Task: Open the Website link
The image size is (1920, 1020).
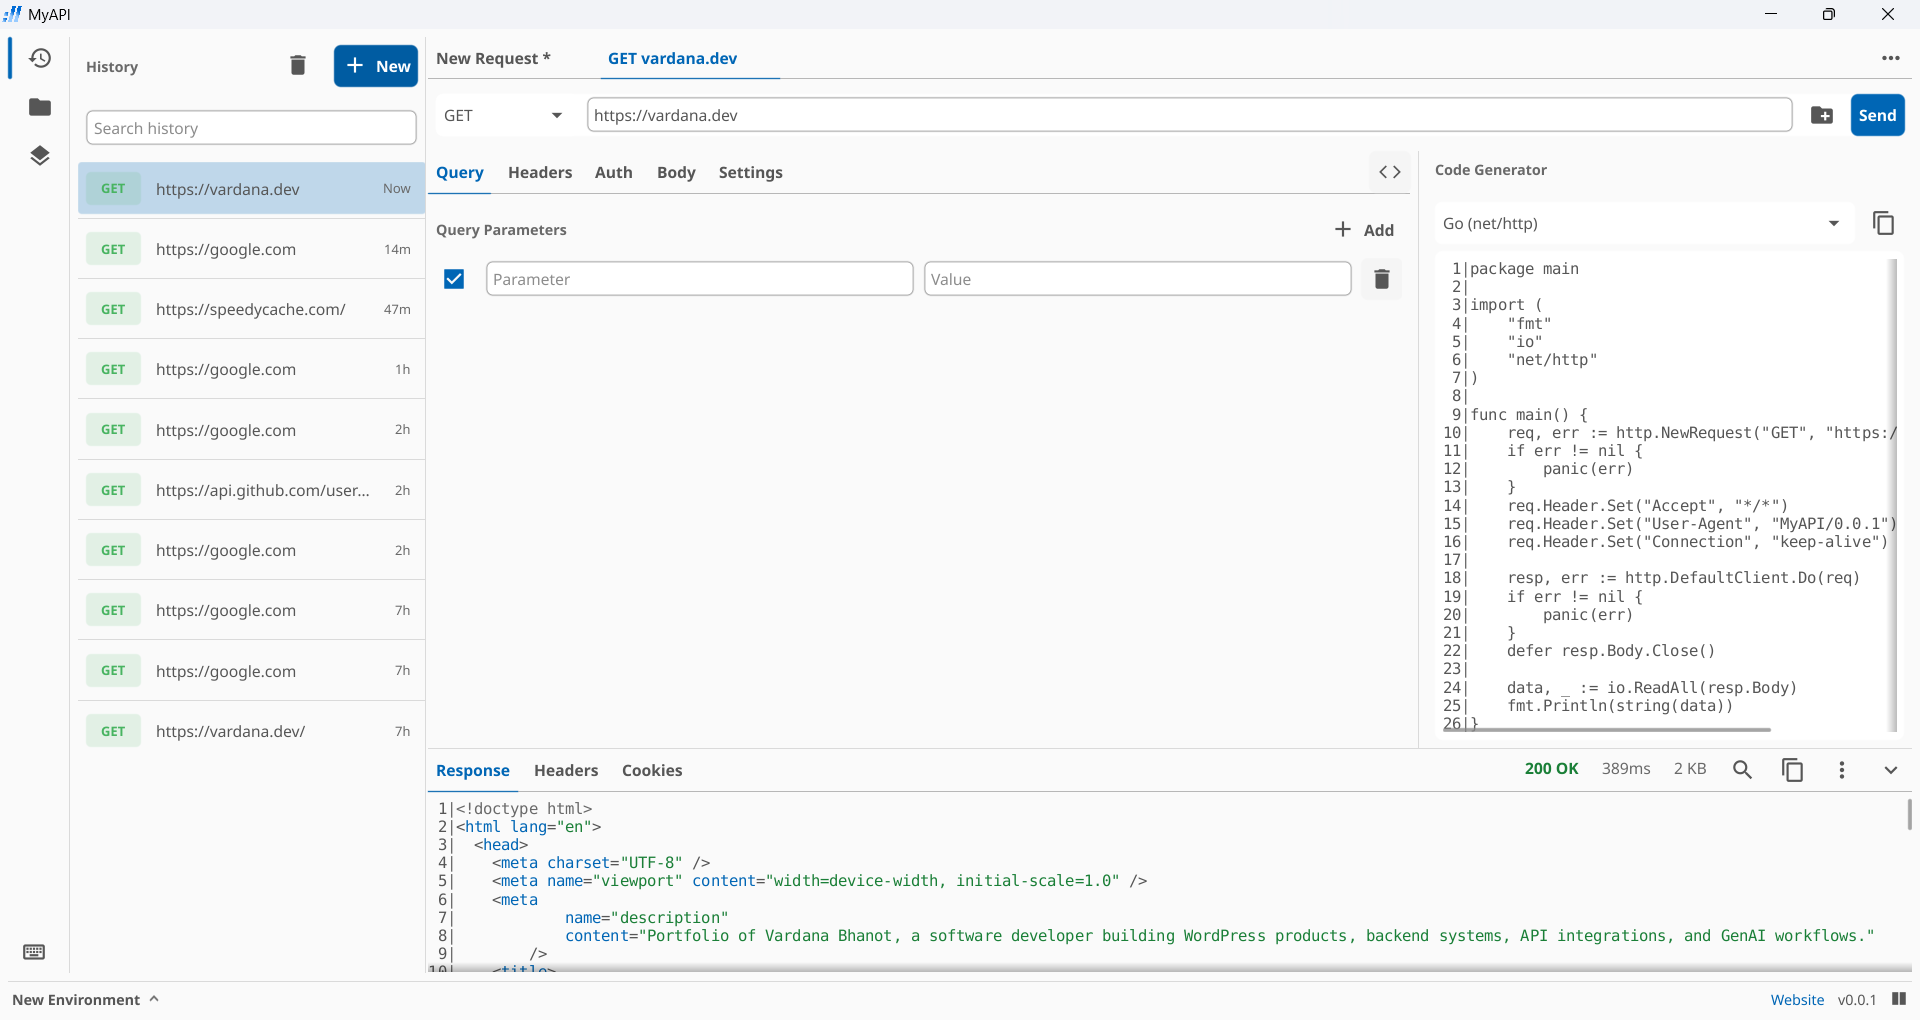Action: click(1797, 1000)
